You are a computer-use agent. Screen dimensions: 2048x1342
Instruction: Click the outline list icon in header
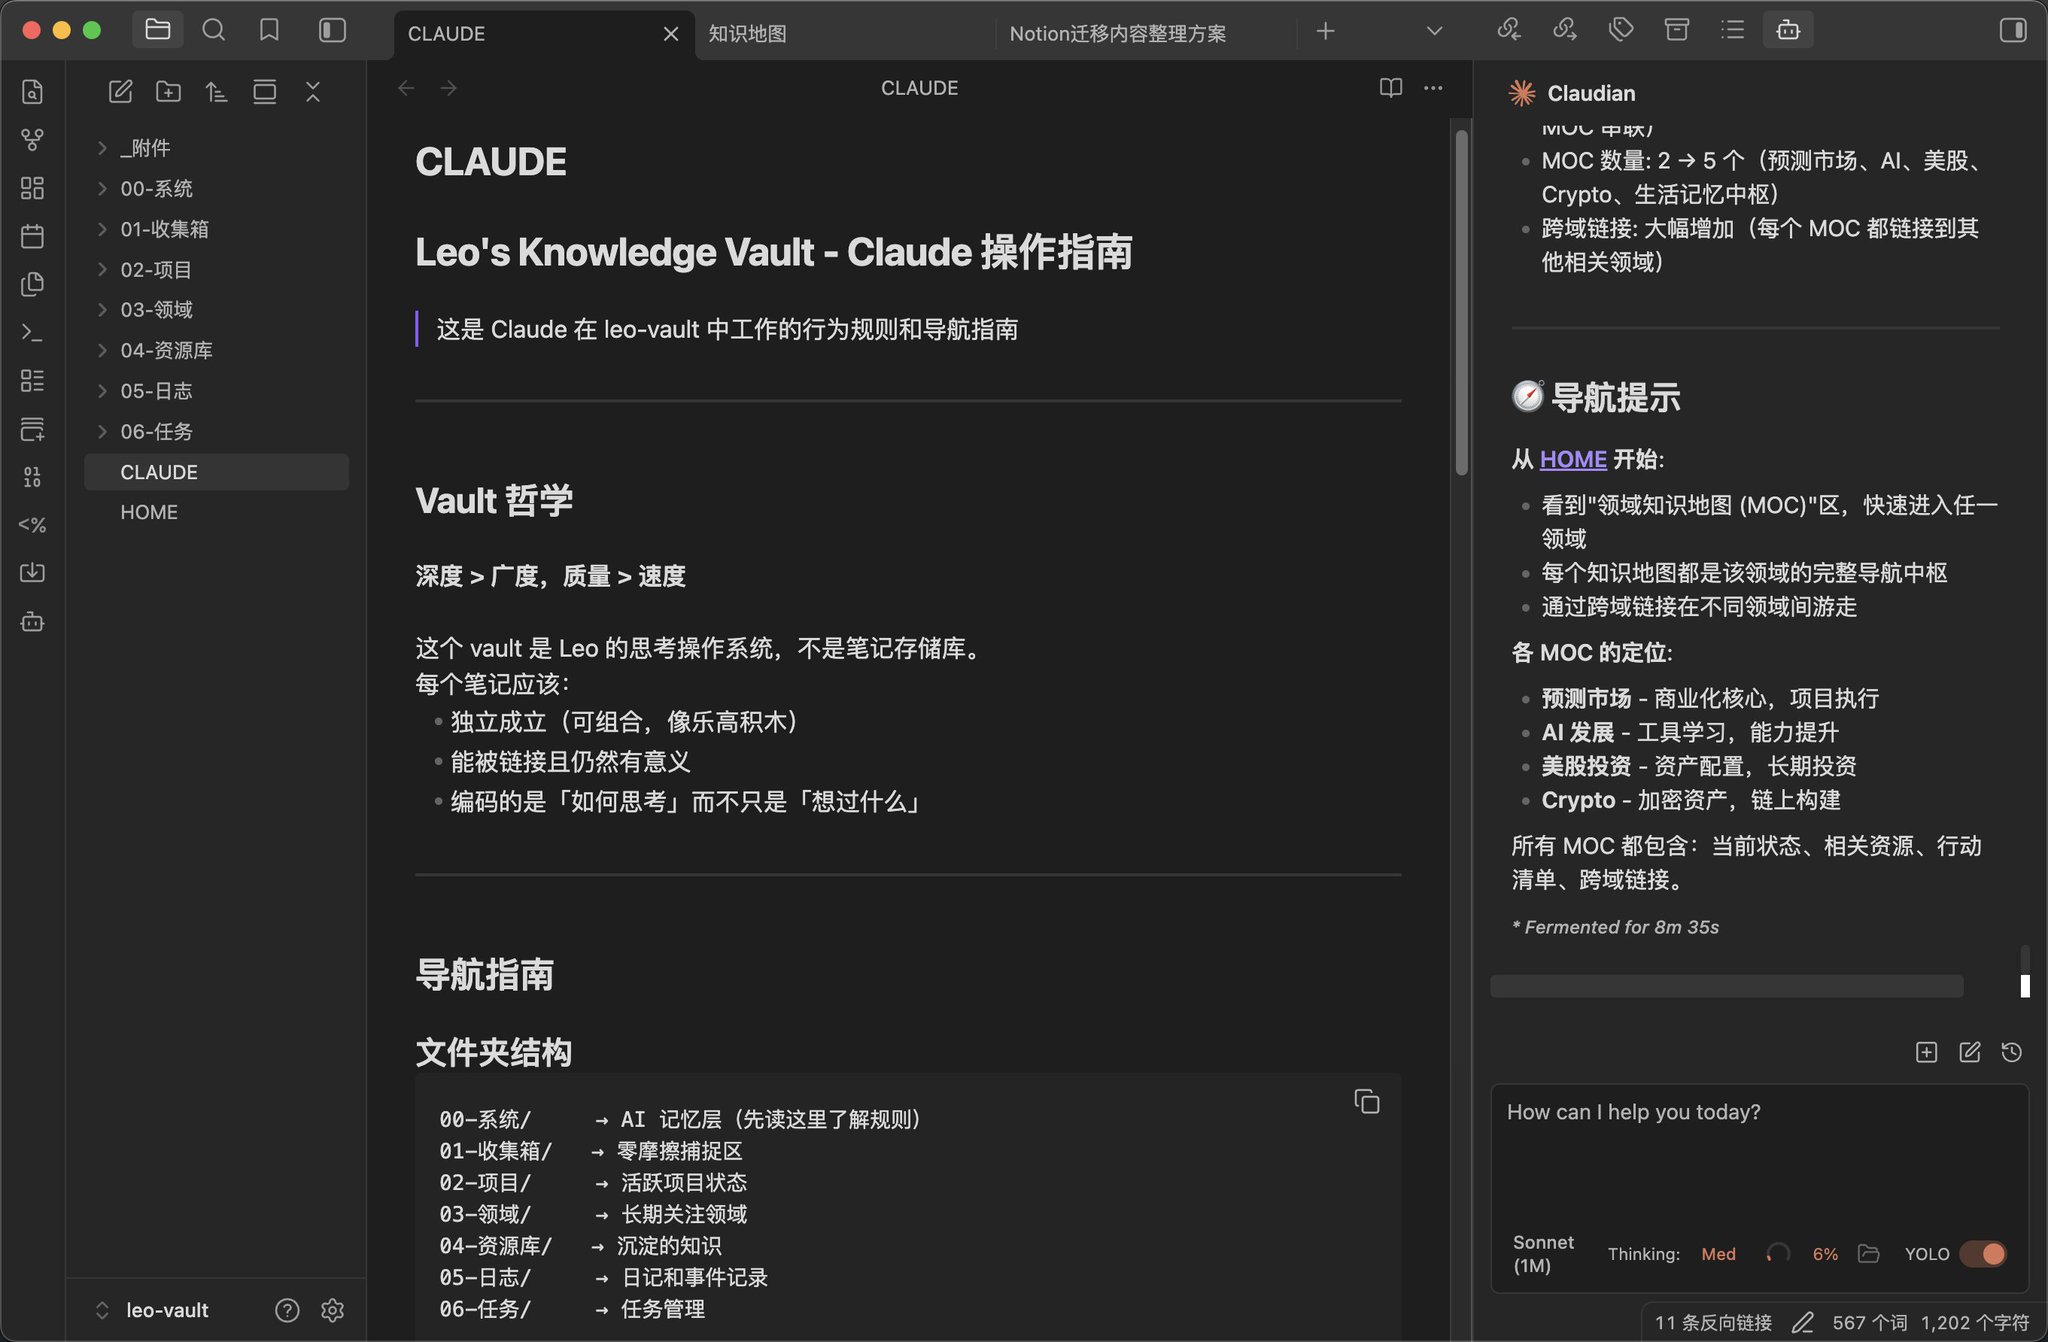1732,30
